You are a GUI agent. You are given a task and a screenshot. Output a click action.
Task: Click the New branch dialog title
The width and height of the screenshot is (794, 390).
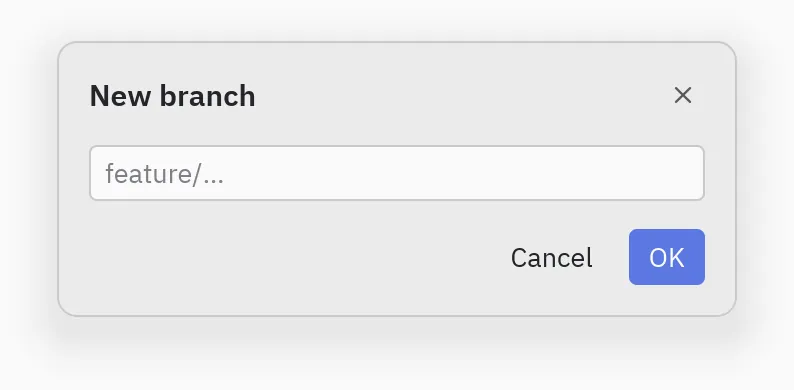(x=172, y=96)
